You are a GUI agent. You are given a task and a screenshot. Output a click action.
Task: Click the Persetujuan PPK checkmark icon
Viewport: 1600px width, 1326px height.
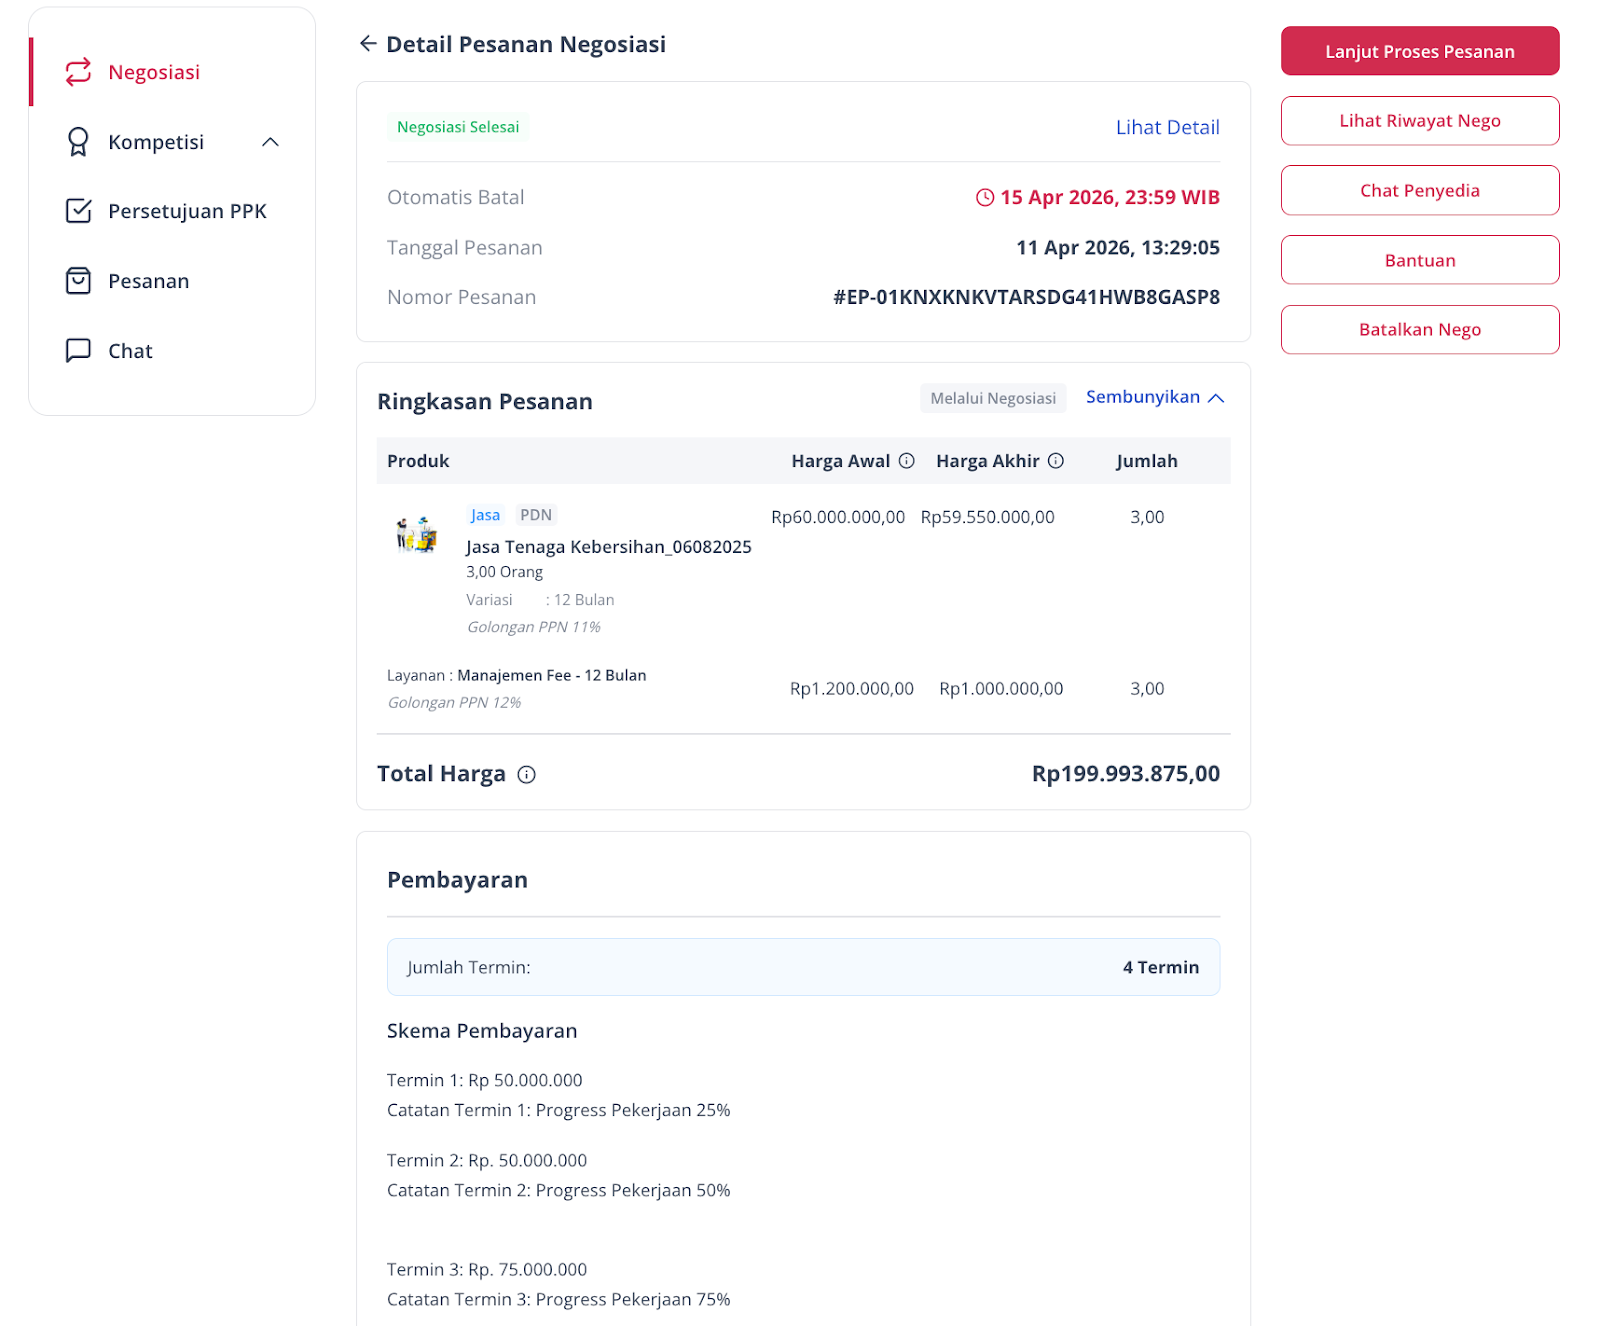click(78, 211)
